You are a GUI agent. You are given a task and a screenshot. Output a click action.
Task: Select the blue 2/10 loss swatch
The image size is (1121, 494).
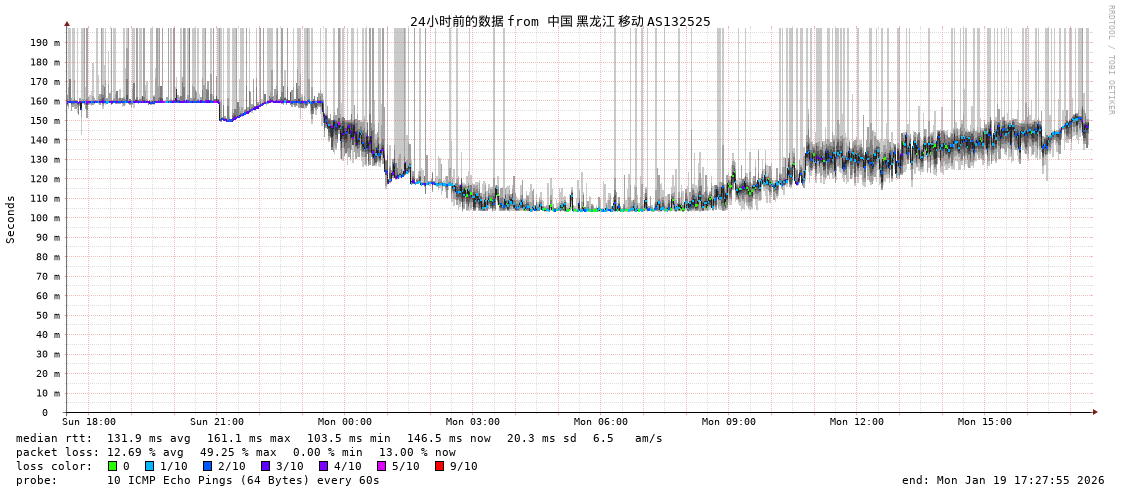pyautogui.click(x=207, y=466)
